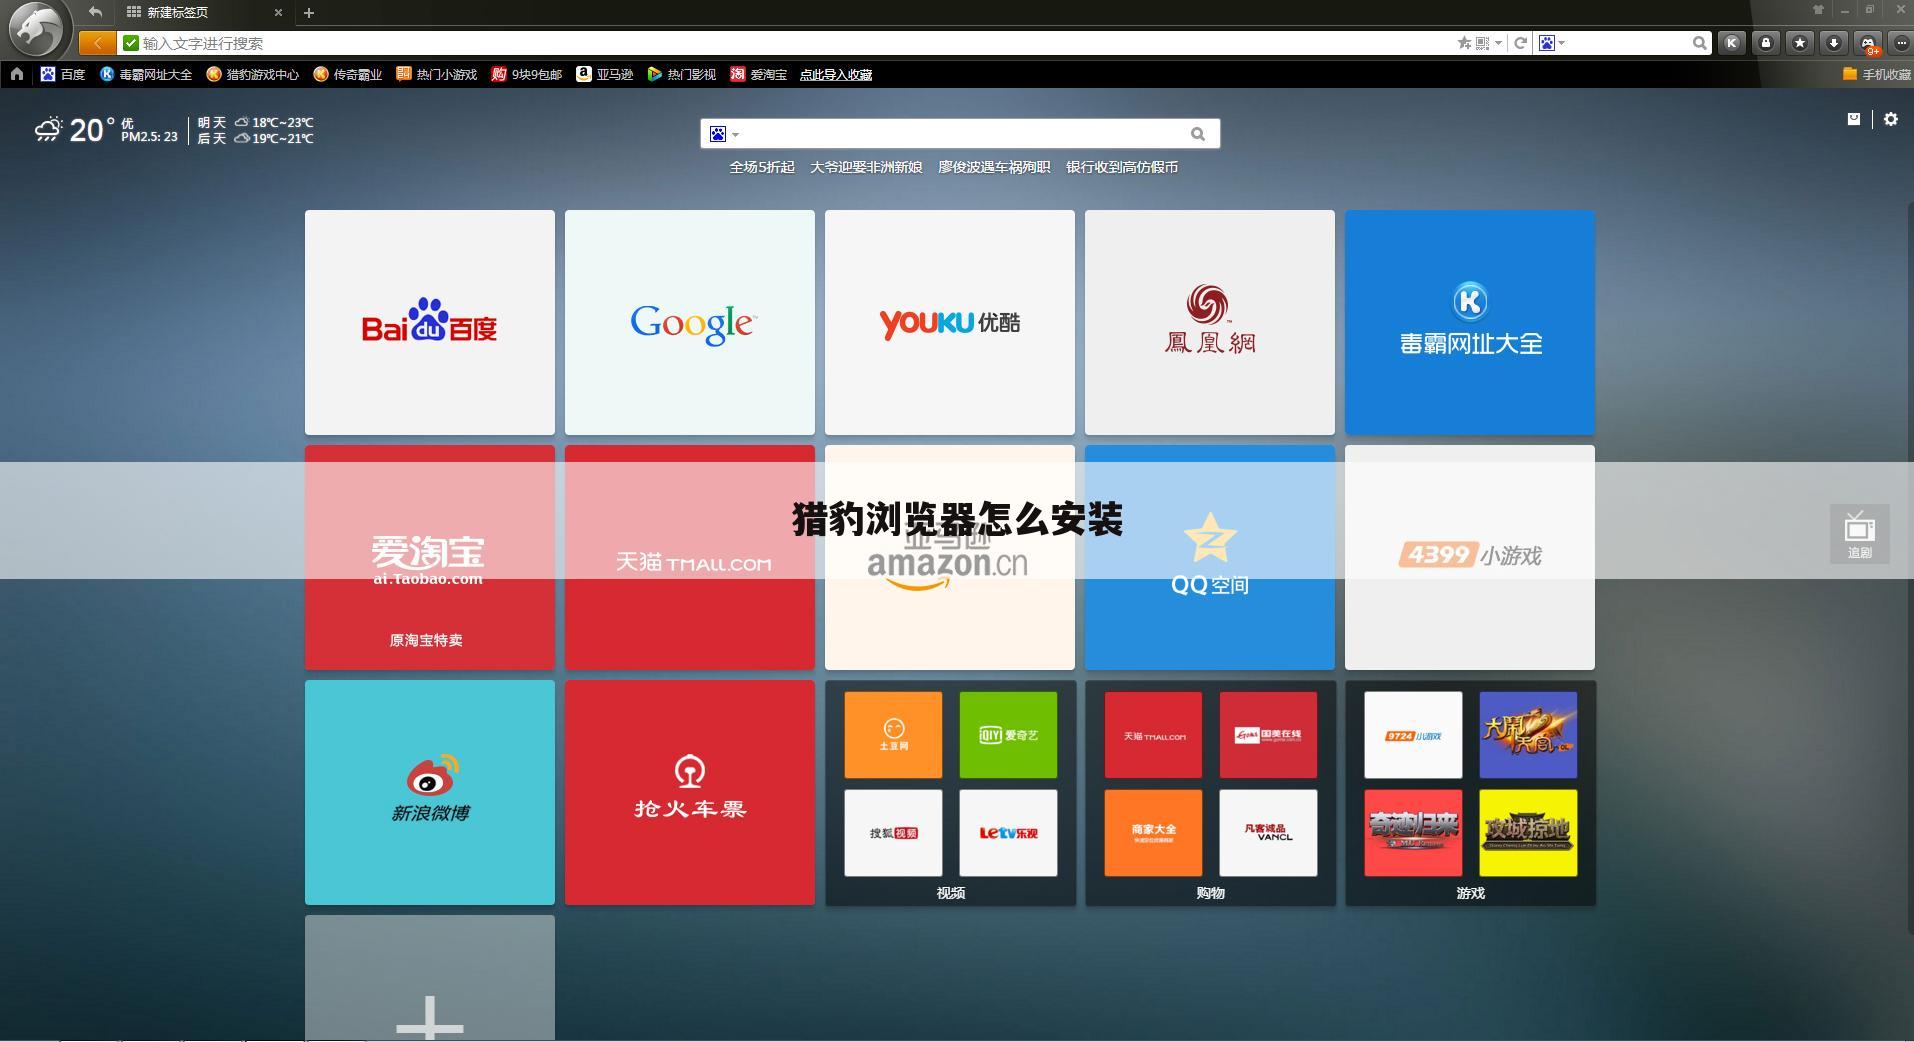Click the home icon in bookmarks bar
The image size is (1914, 1042).
click(x=16, y=74)
